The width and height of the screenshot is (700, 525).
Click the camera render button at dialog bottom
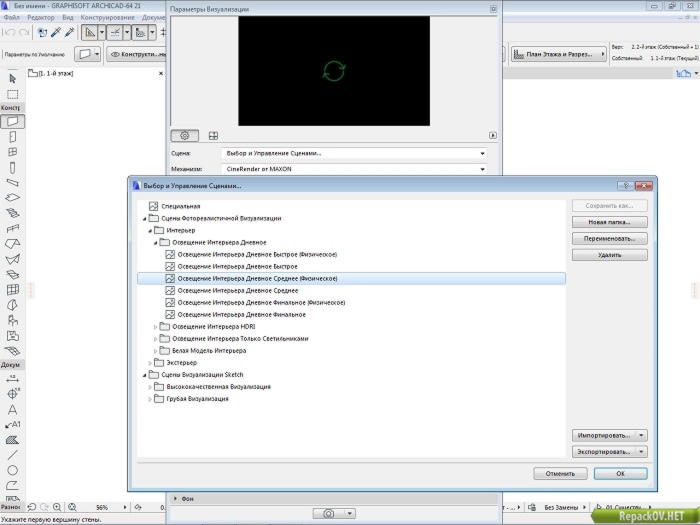click(329, 514)
